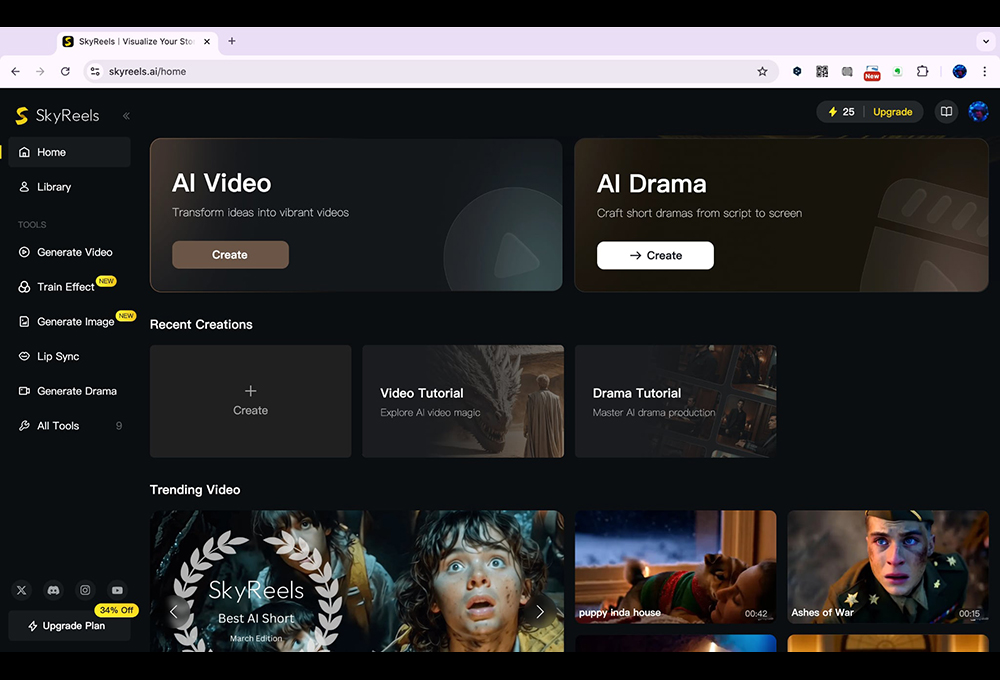Reload the current browser page
1000x680 pixels.
click(x=65, y=72)
